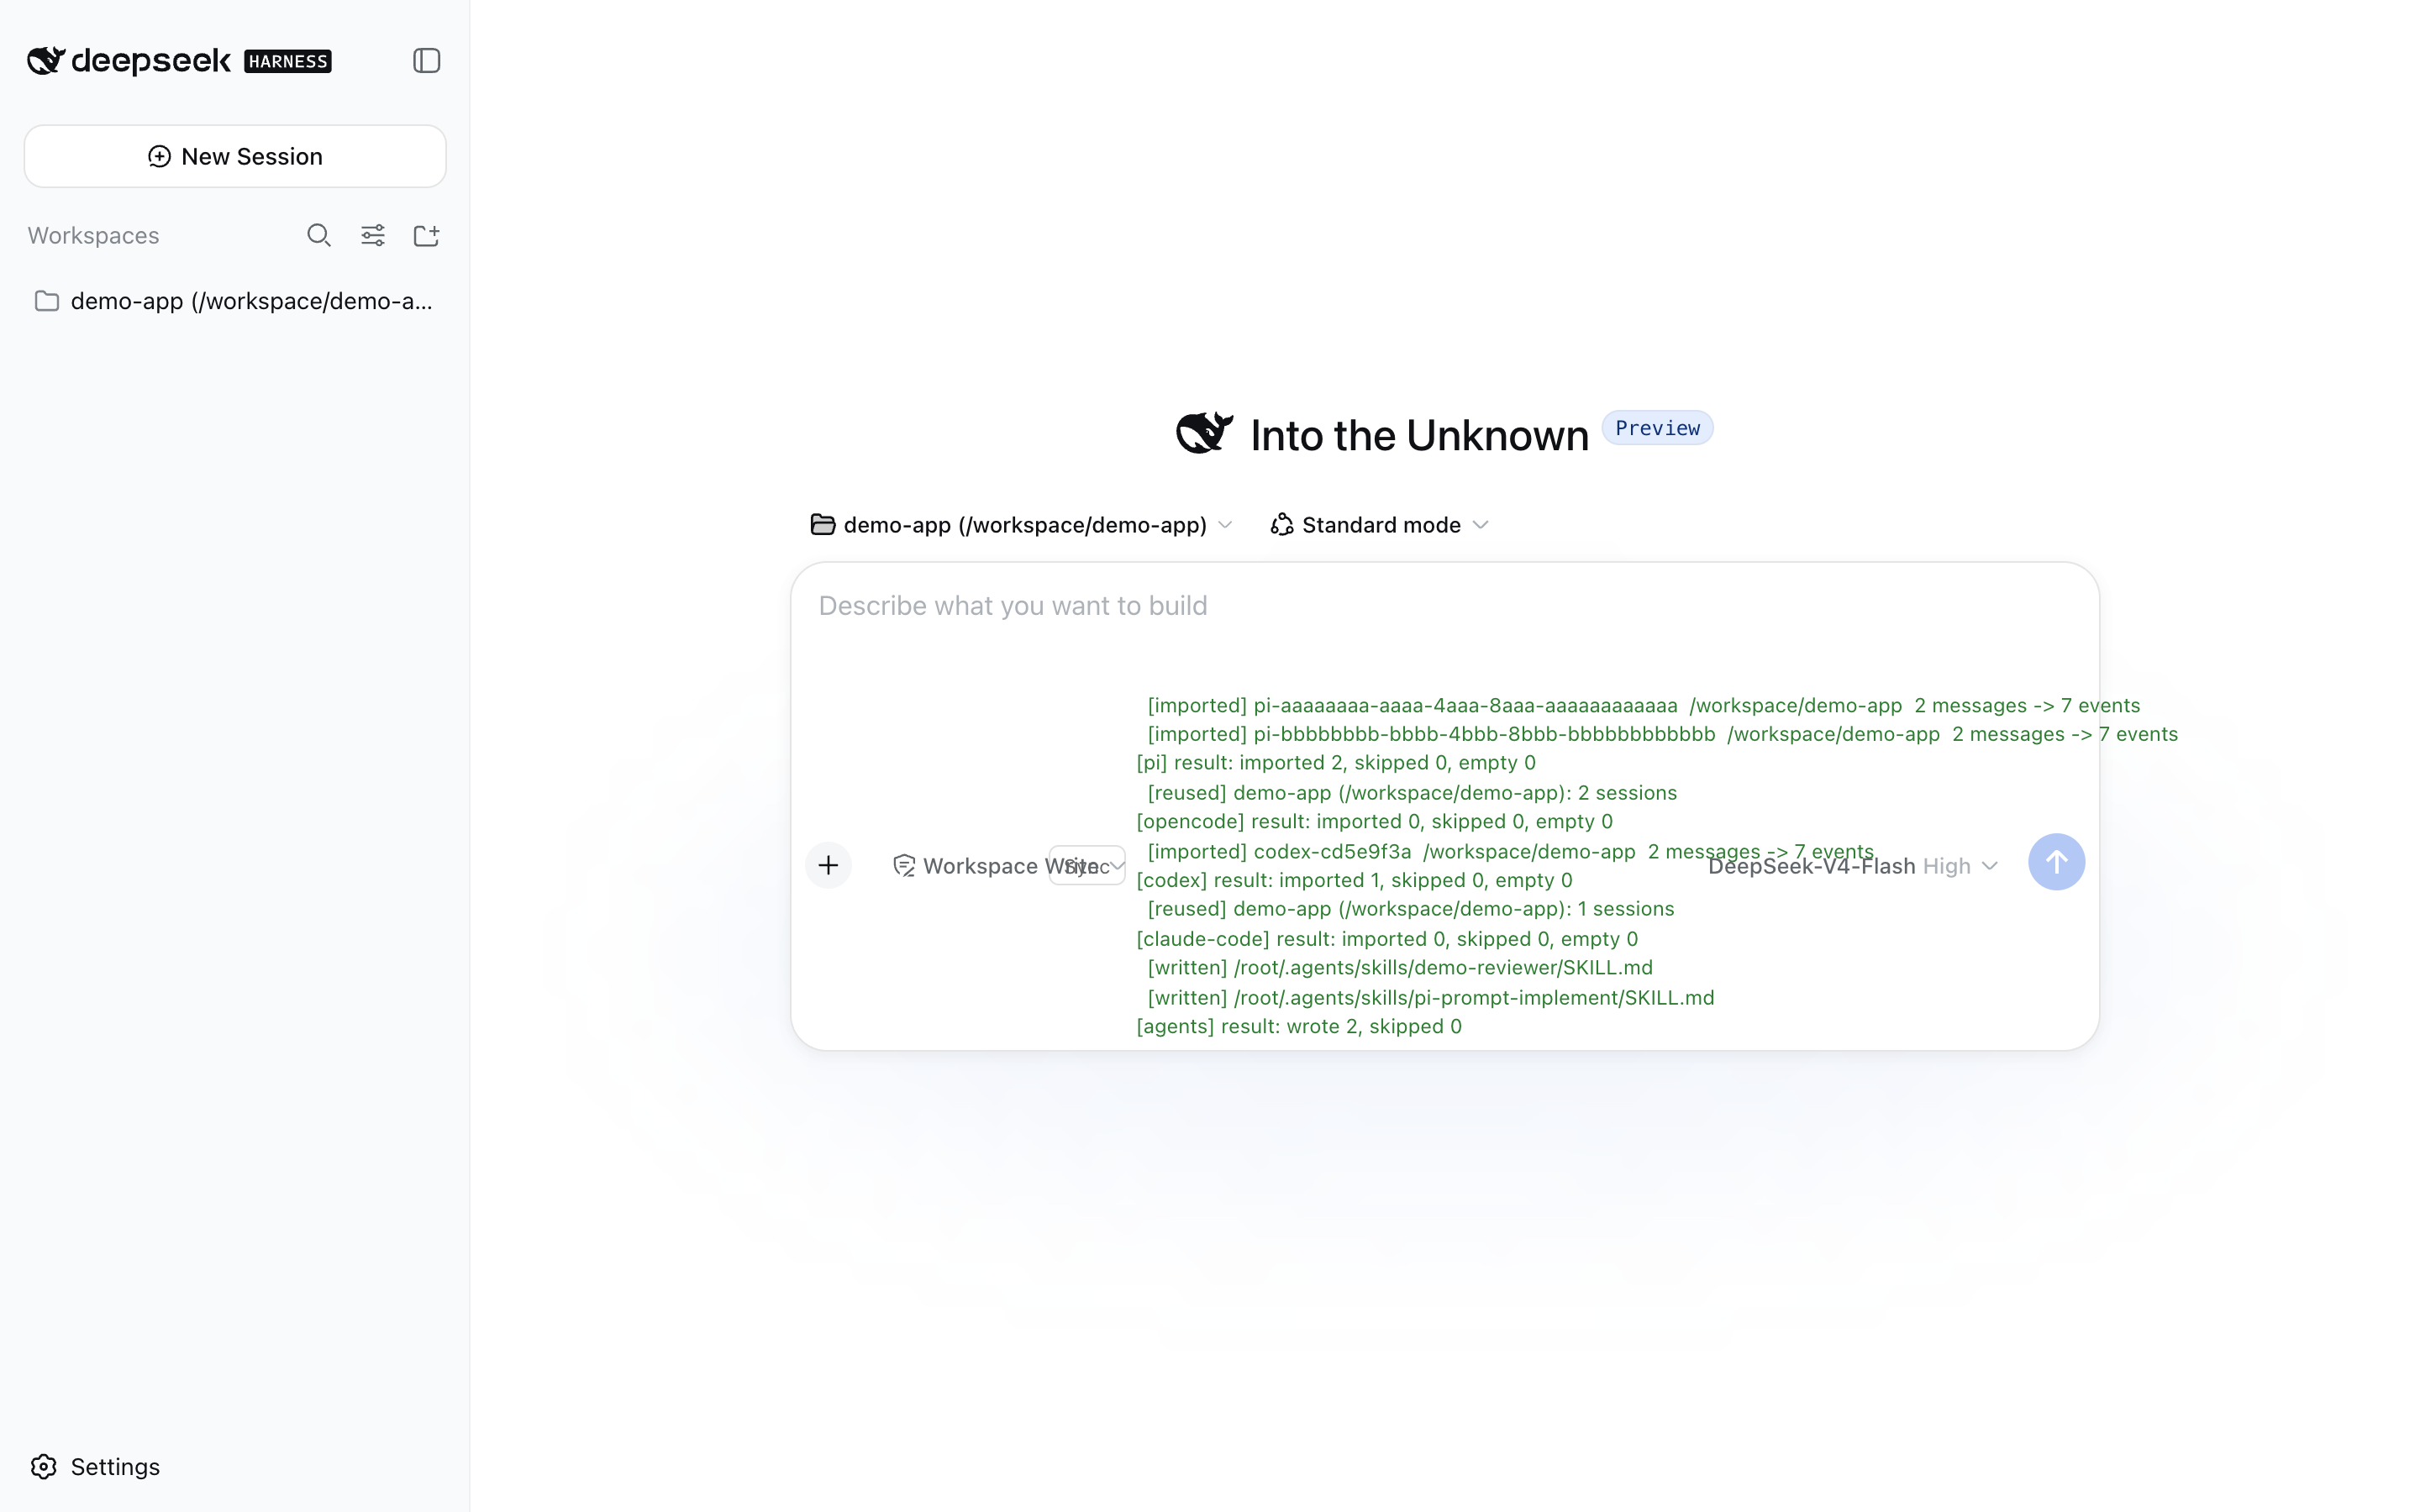The width and height of the screenshot is (2420, 1512).
Task: Open the workspace filter sliders icon
Action: (x=373, y=236)
